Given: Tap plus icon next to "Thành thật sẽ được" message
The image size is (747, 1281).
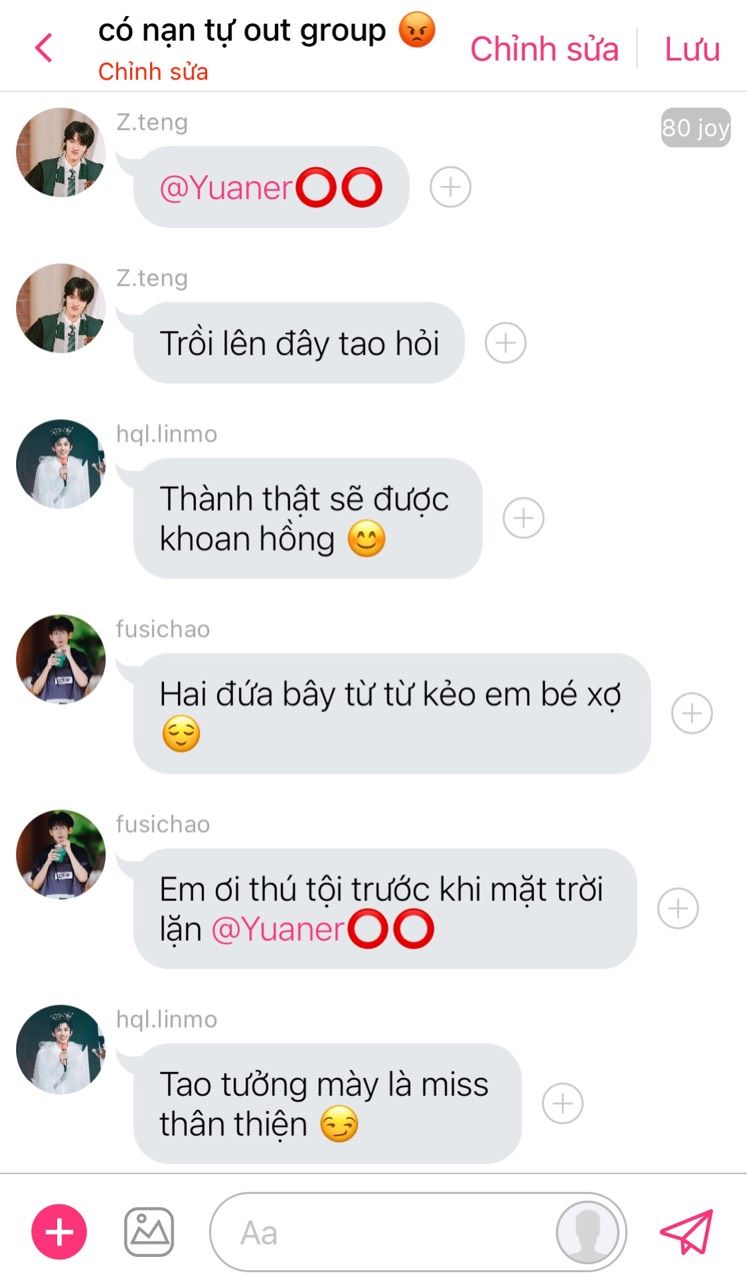Looking at the screenshot, I should pos(523,518).
